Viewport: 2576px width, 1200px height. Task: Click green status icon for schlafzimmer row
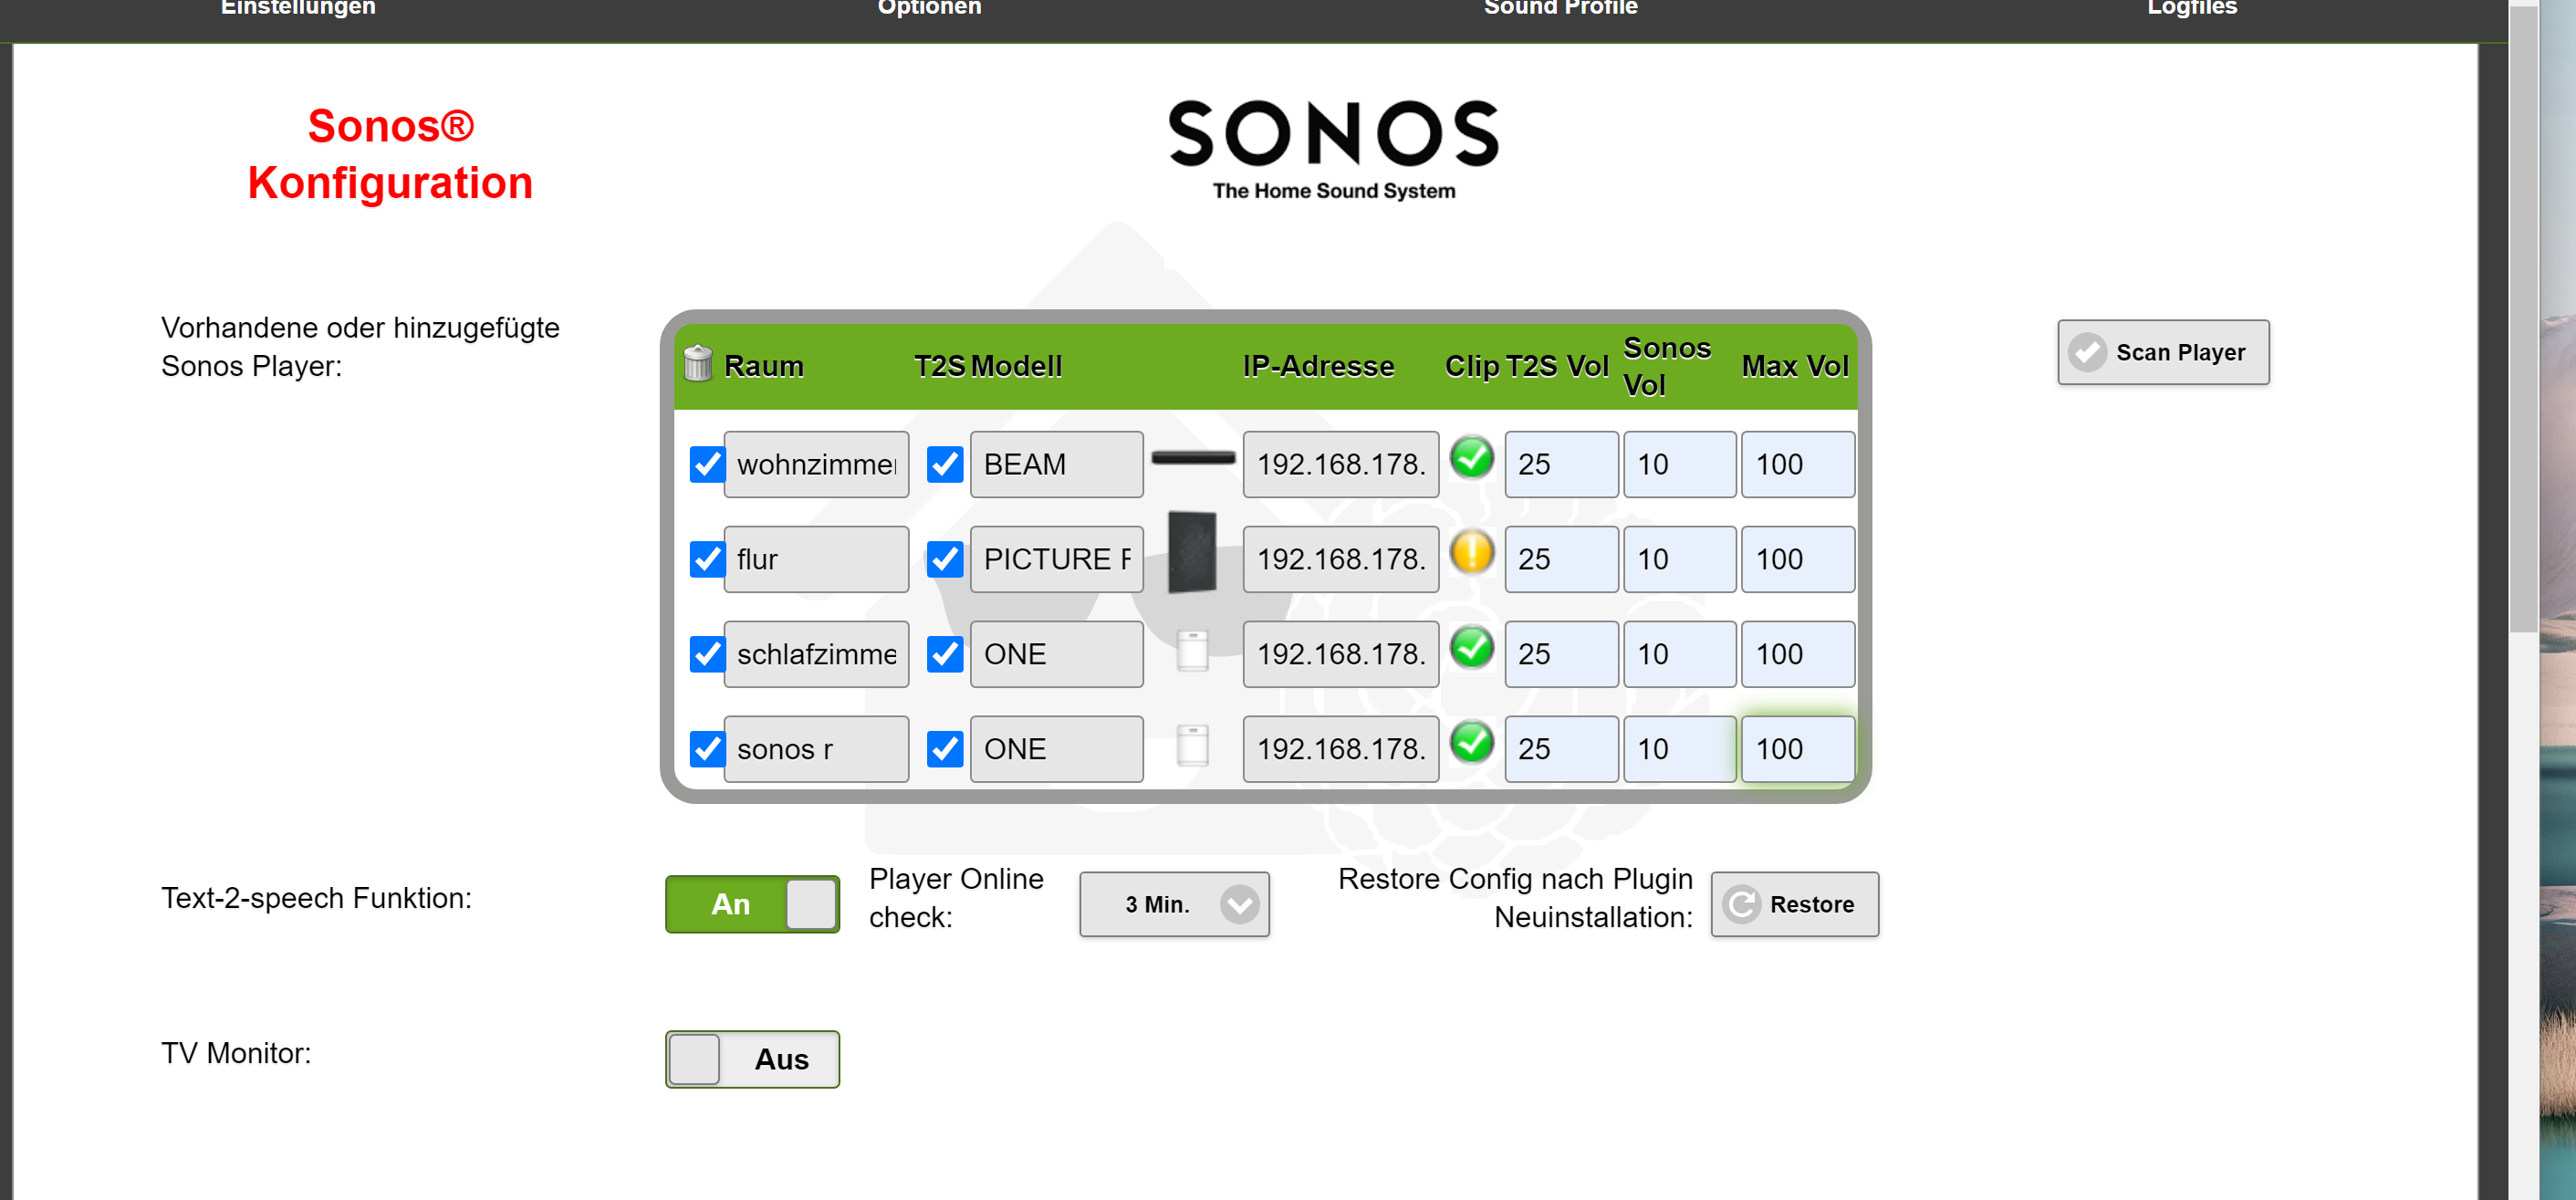click(x=1471, y=648)
